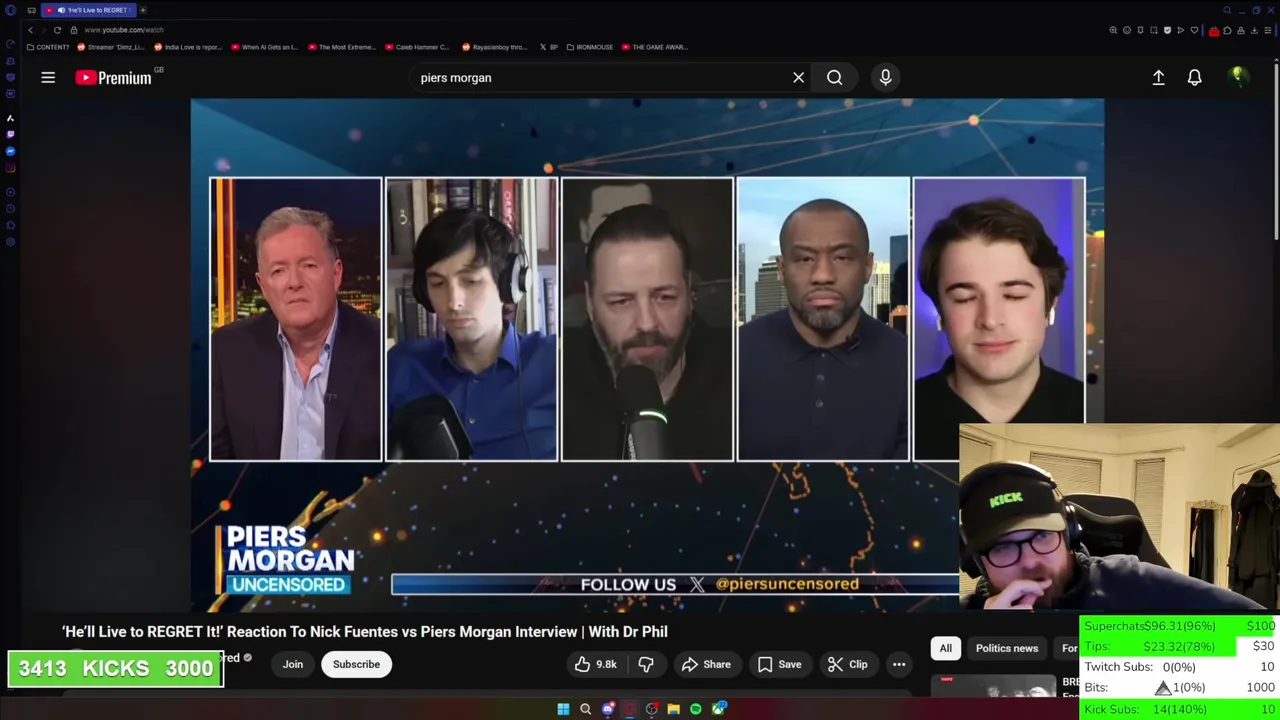Open File Explorer from the taskbar
The width and height of the screenshot is (1280, 720).
pos(673,709)
